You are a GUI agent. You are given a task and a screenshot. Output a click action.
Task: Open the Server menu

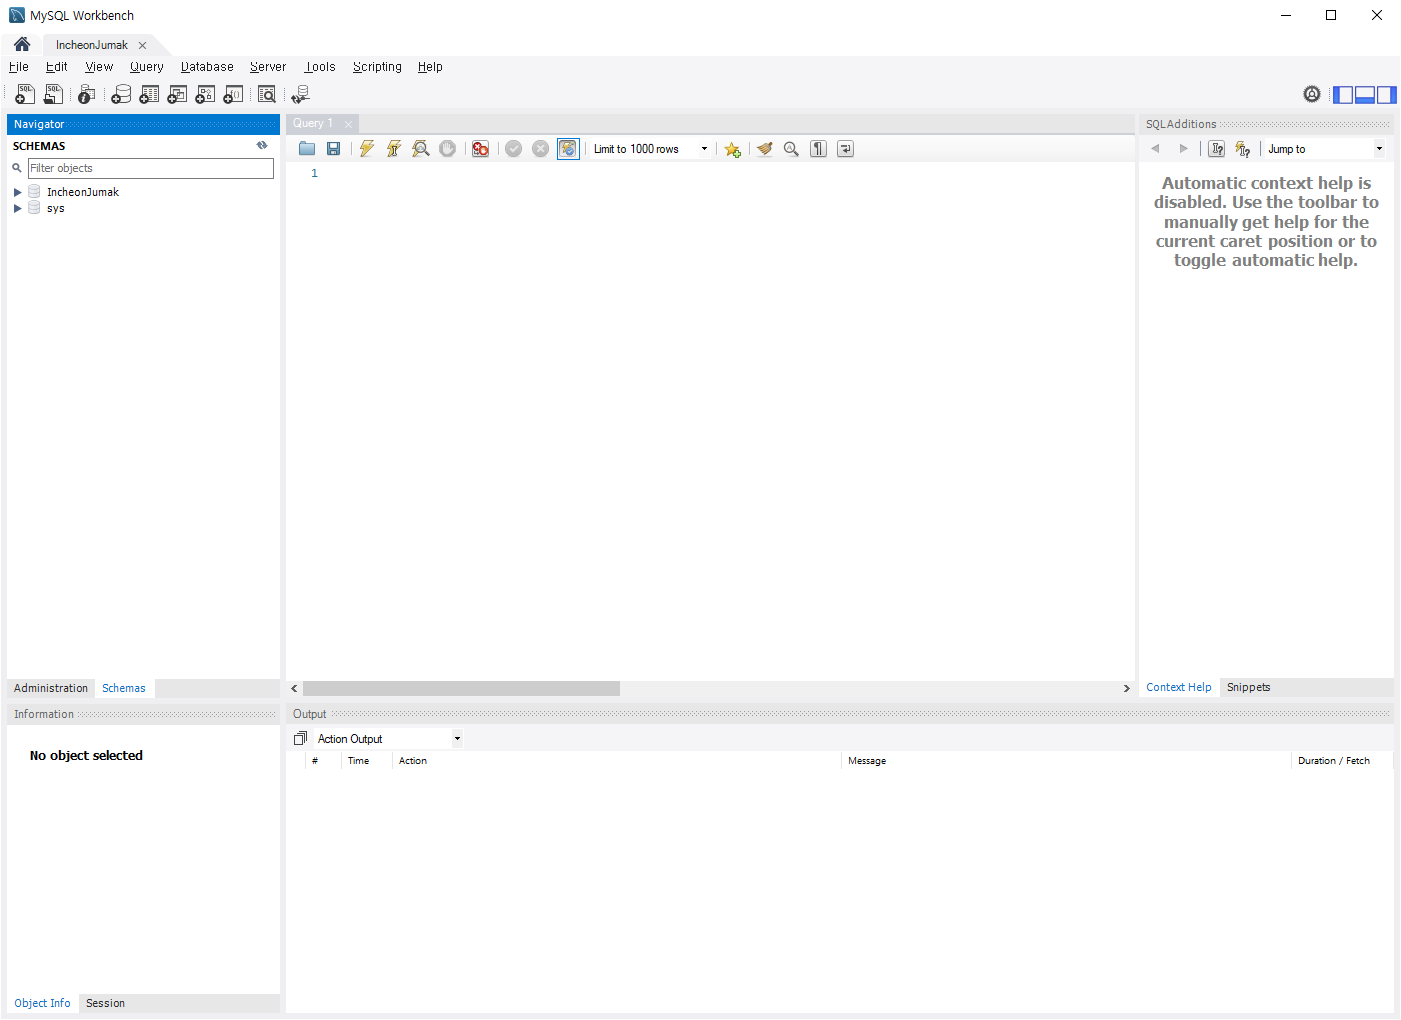[x=268, y=67]
